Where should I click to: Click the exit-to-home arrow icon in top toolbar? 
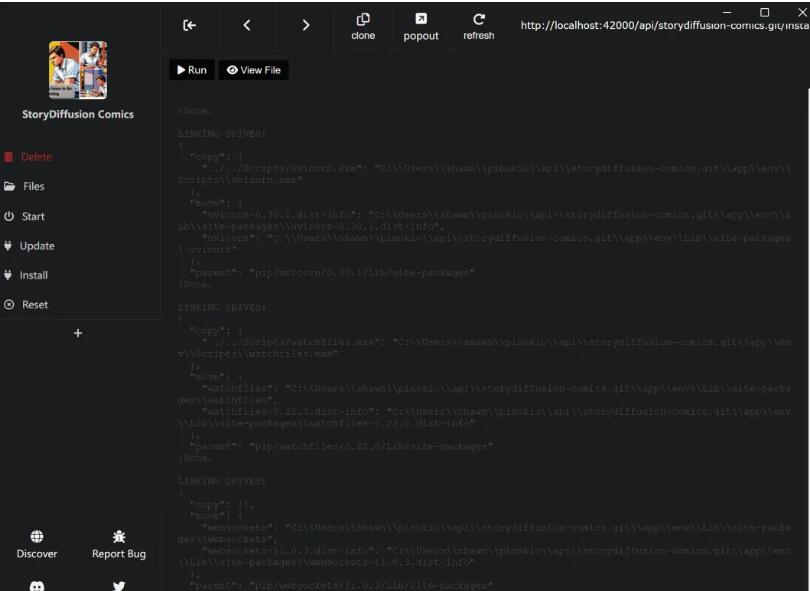click(189, 25)
